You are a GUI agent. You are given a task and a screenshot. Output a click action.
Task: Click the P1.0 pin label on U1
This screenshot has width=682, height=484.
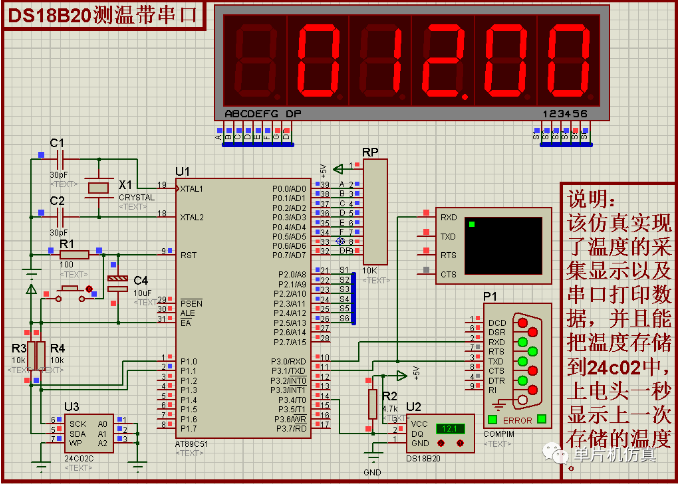coord(189,361)
